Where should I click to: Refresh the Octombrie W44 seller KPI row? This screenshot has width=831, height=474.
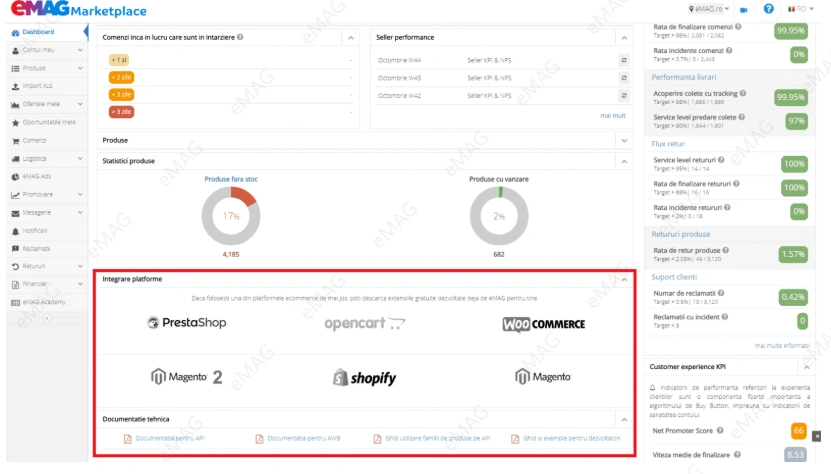[624, 60]
